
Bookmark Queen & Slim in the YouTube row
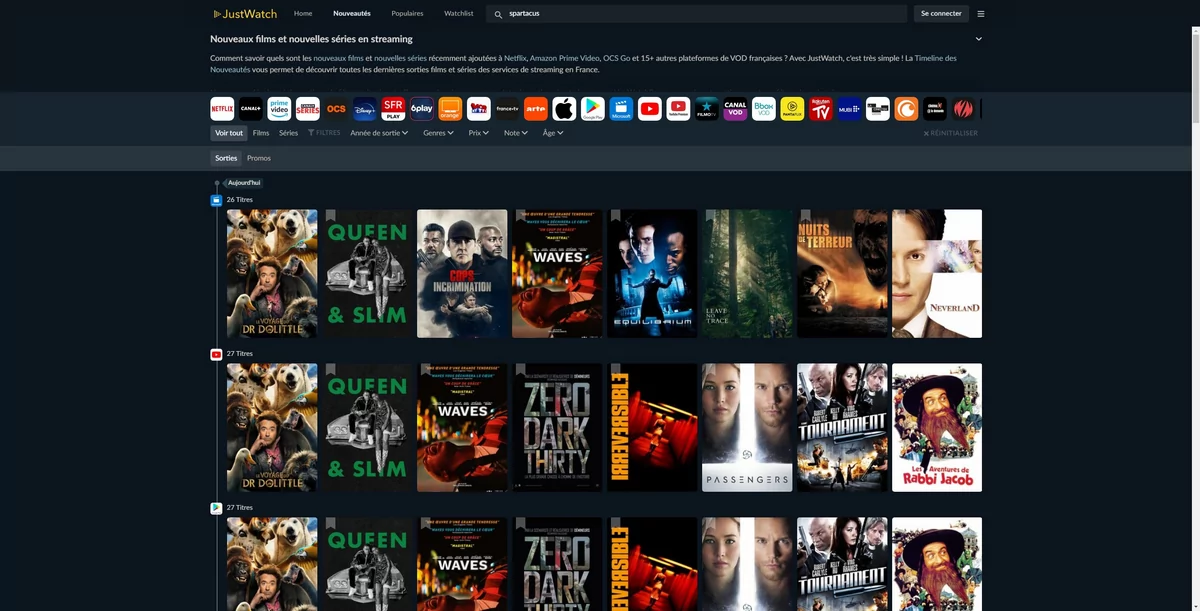pyautogui.click(x=331, y=370)
